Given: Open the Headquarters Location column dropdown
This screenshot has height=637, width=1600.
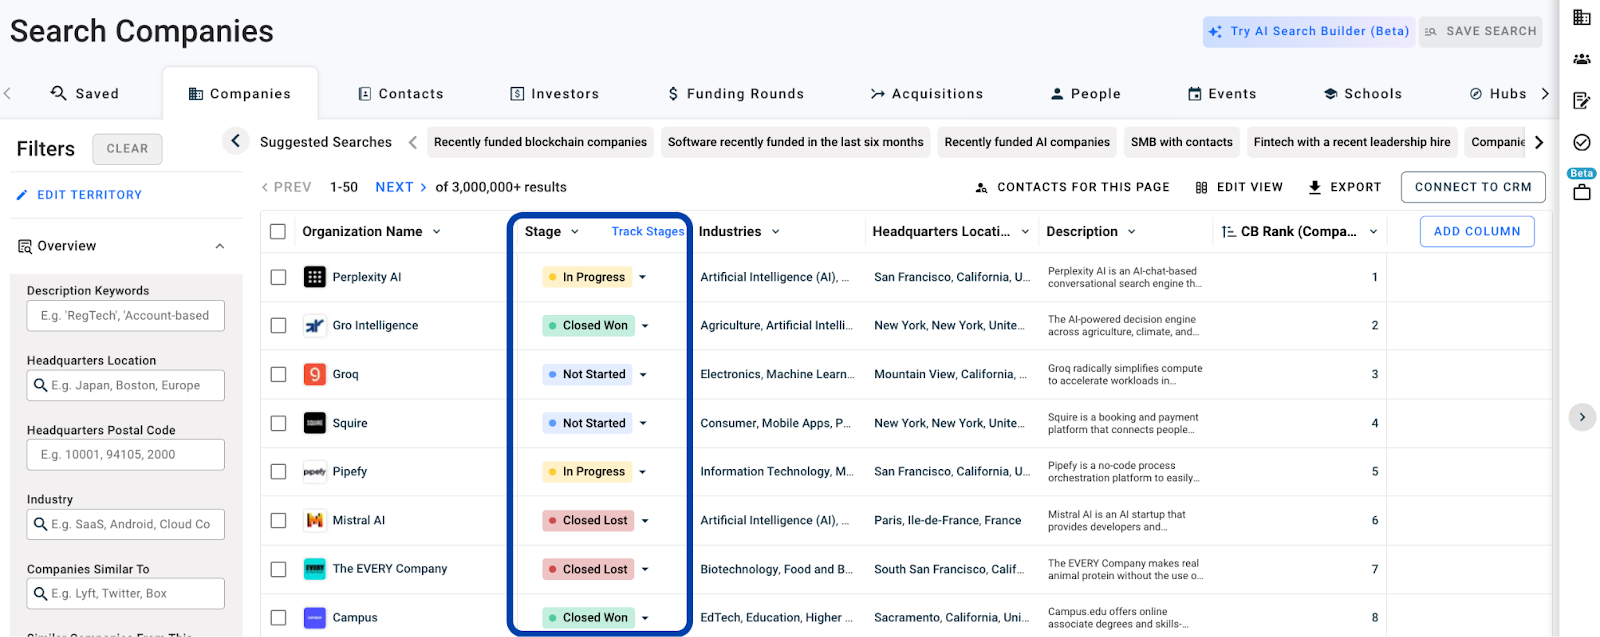Looking at the screenshot, I should 1025,232.
